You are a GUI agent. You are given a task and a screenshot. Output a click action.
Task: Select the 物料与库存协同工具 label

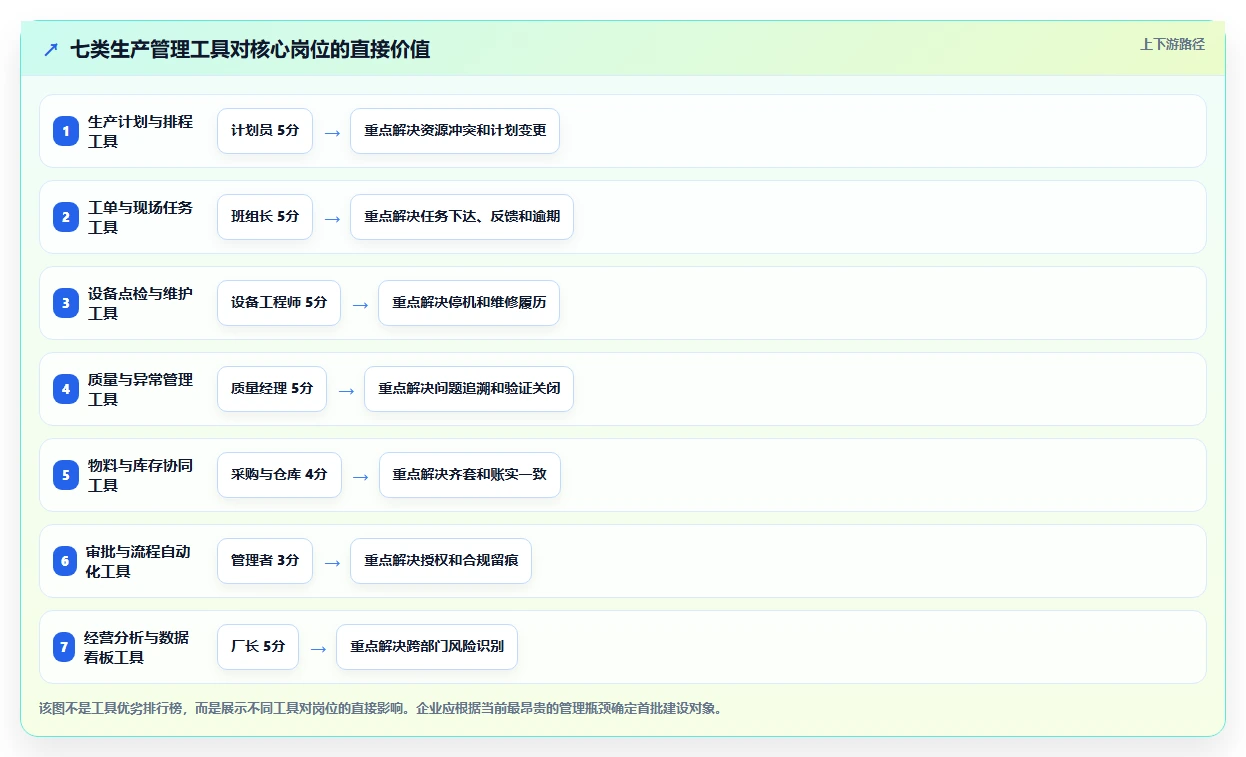pos(141,475)
